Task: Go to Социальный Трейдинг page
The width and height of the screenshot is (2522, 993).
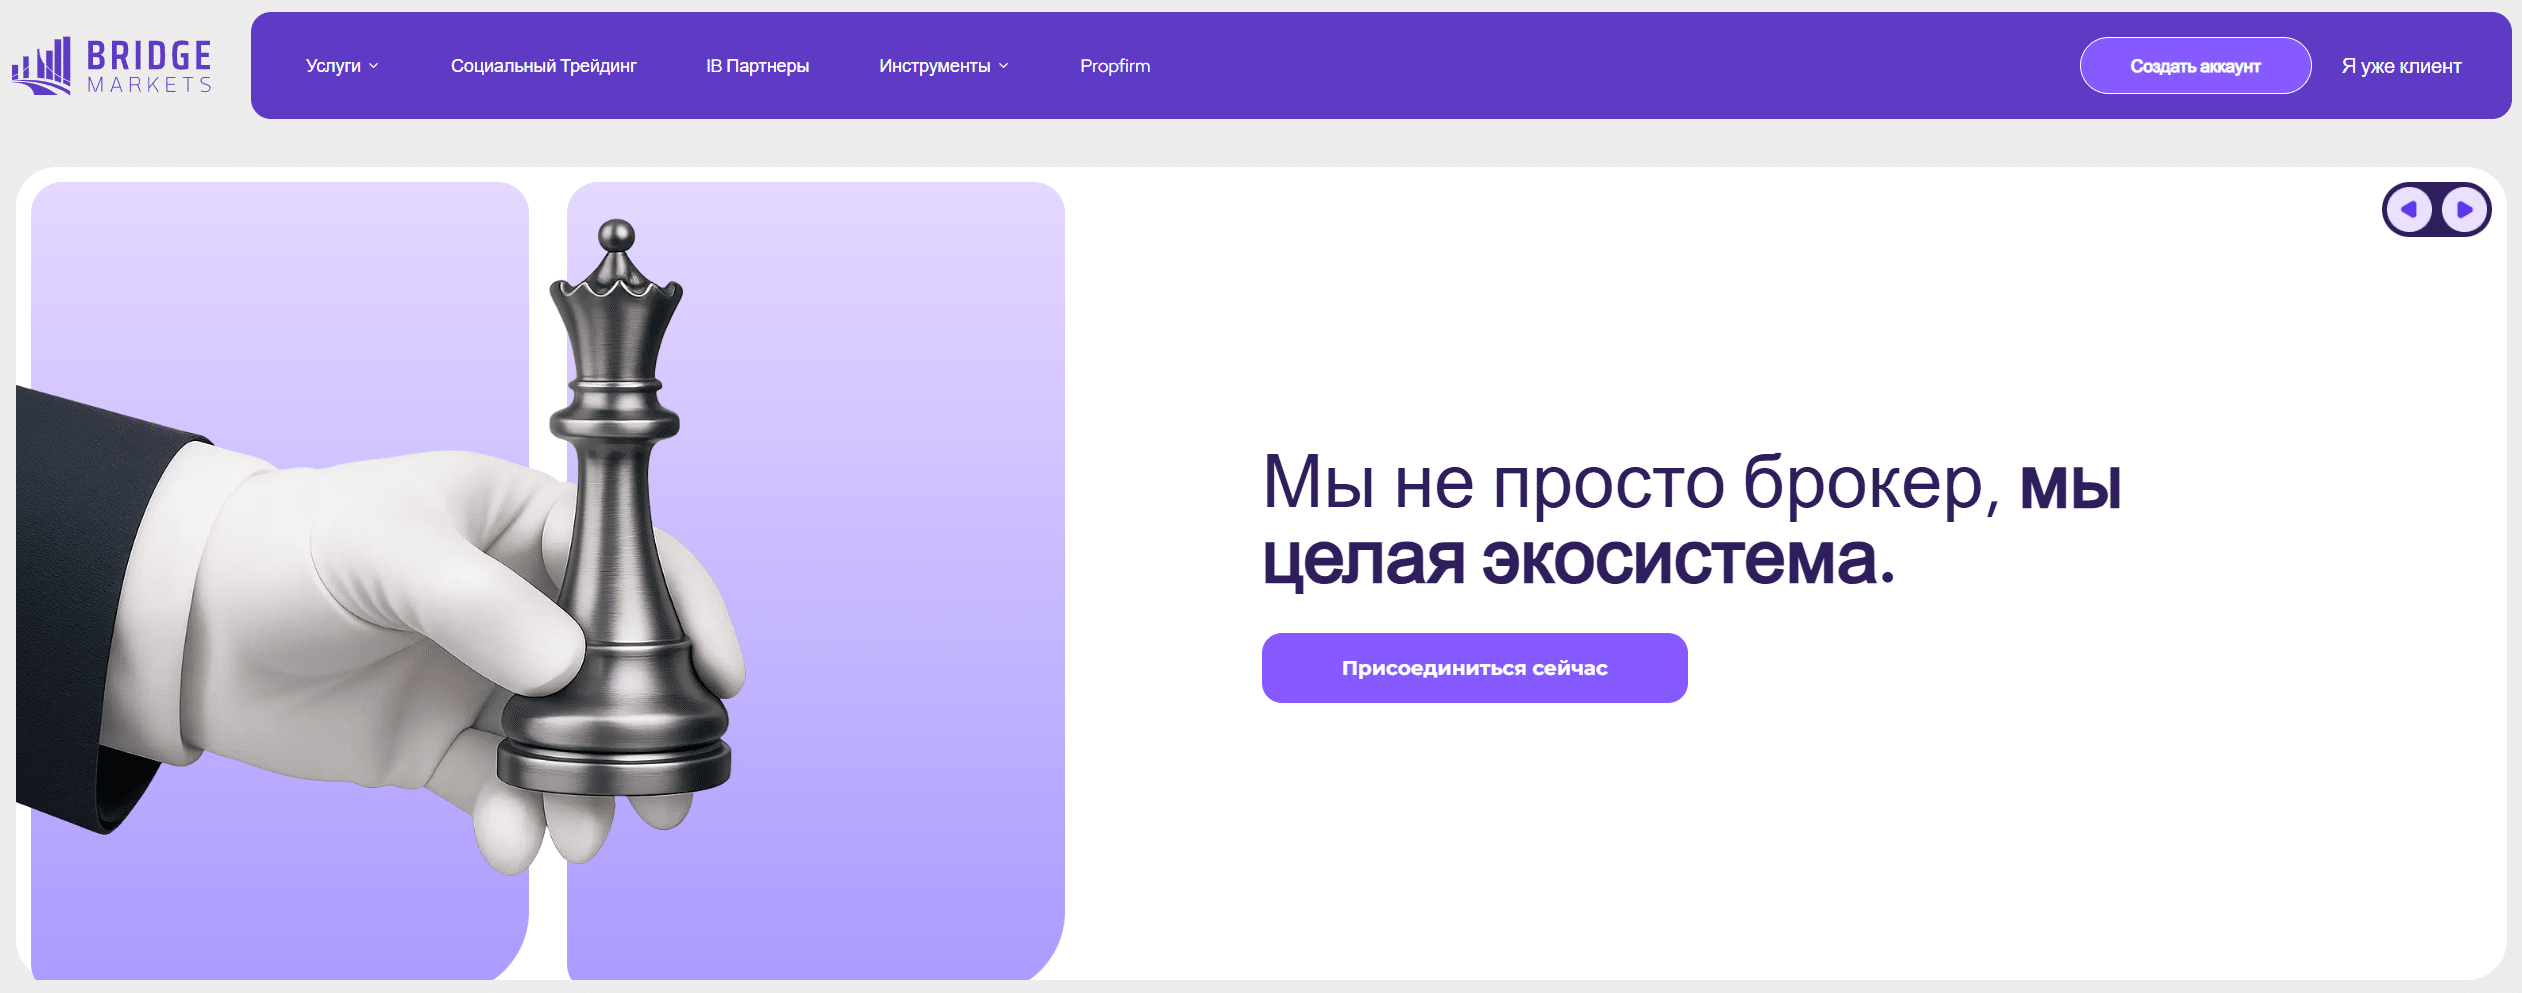Action: click(x=543, y=66)
